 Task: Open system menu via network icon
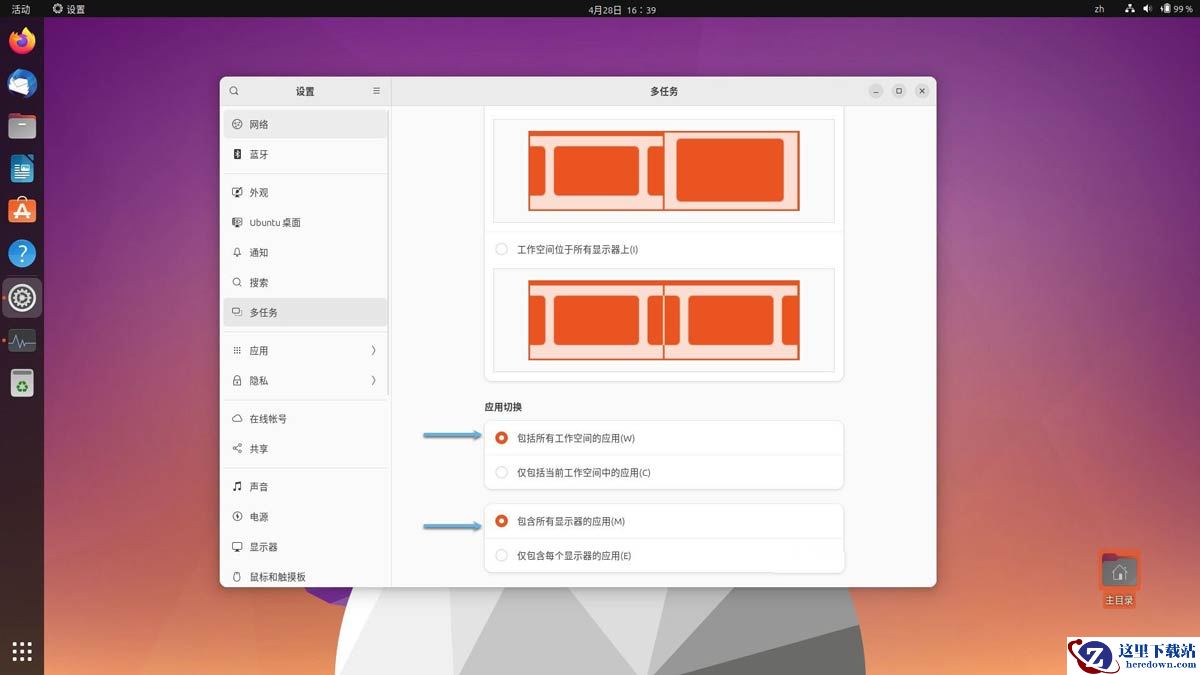pyautogui.click(x=1130, y=9)
